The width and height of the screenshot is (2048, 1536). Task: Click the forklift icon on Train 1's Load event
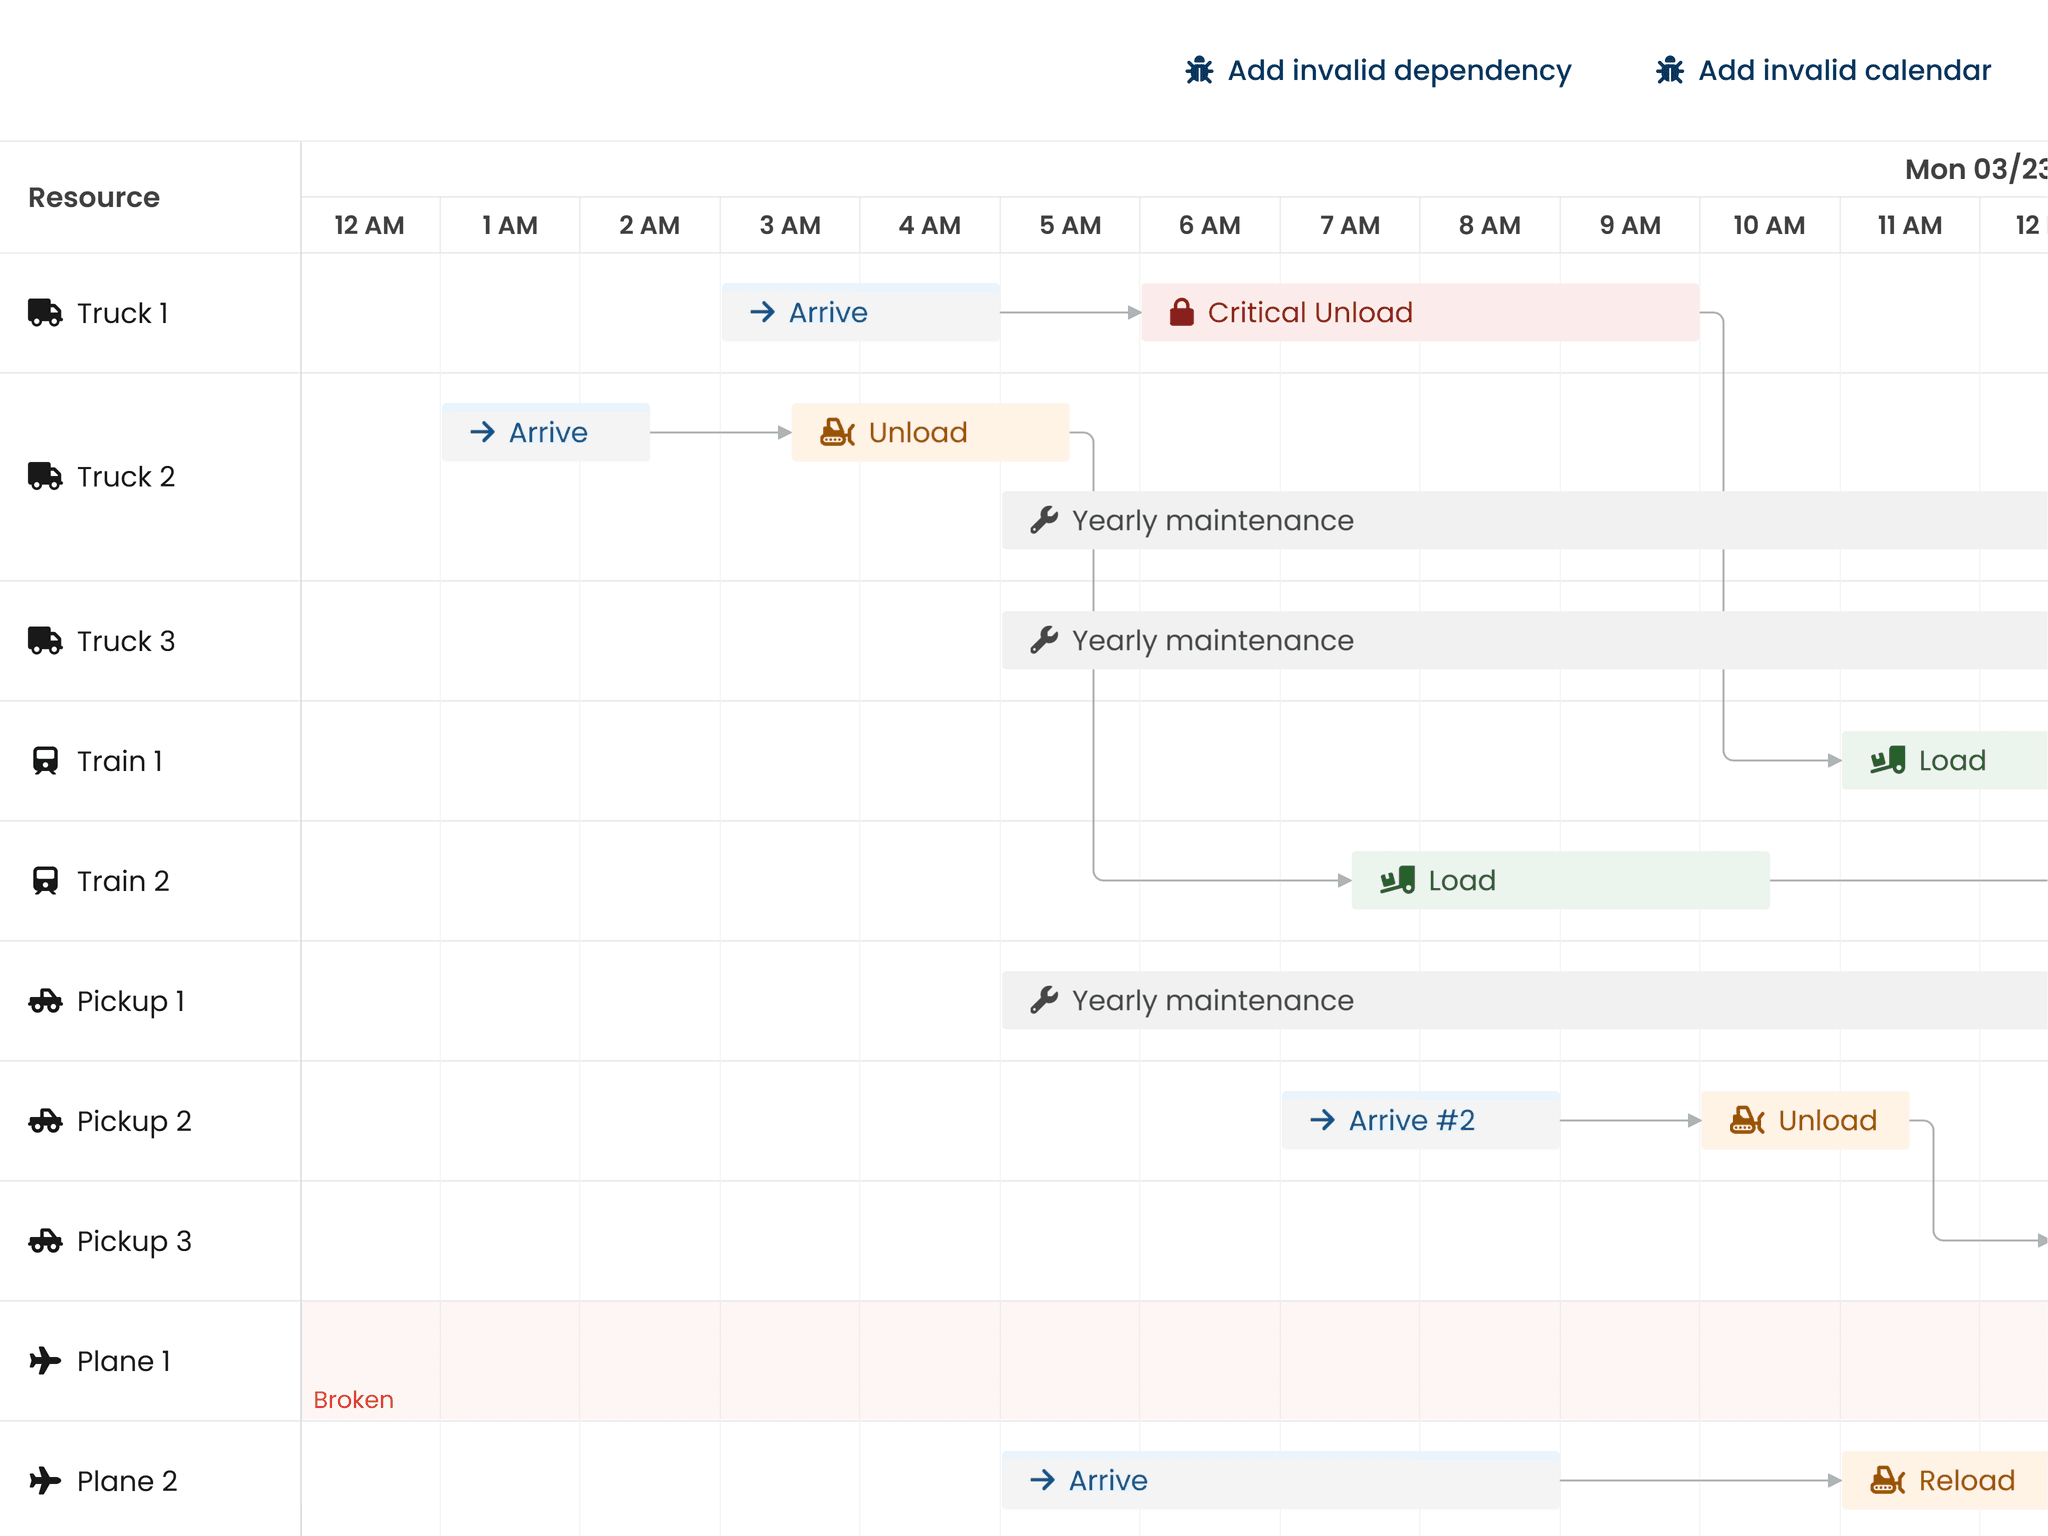(1885, 760)
